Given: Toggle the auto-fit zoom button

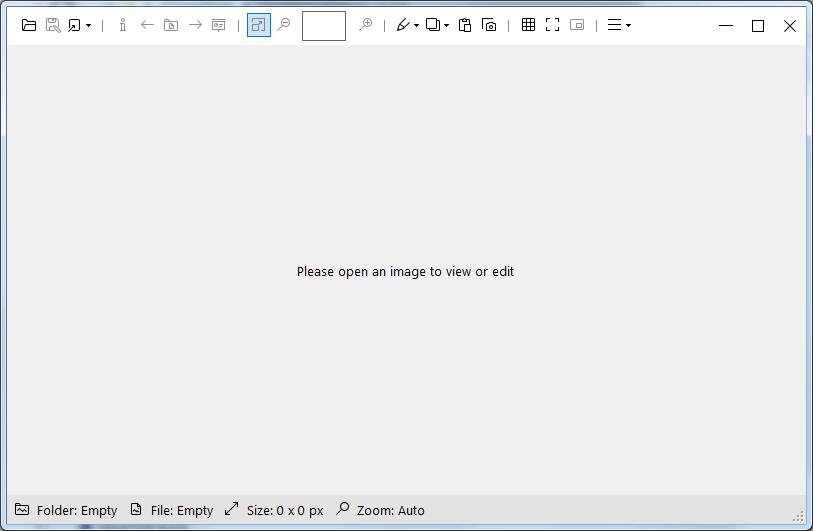Looking at the screenshot, I should coord(258,25).
